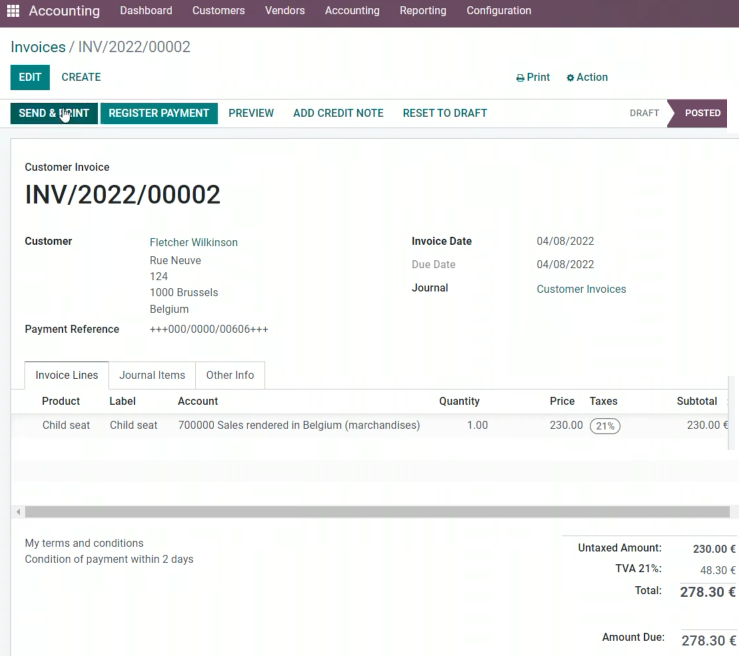Click REGISTER PAYMENT button
This screenshot has width=739, height=656.
pyautogui.click(x=159, y=114)
